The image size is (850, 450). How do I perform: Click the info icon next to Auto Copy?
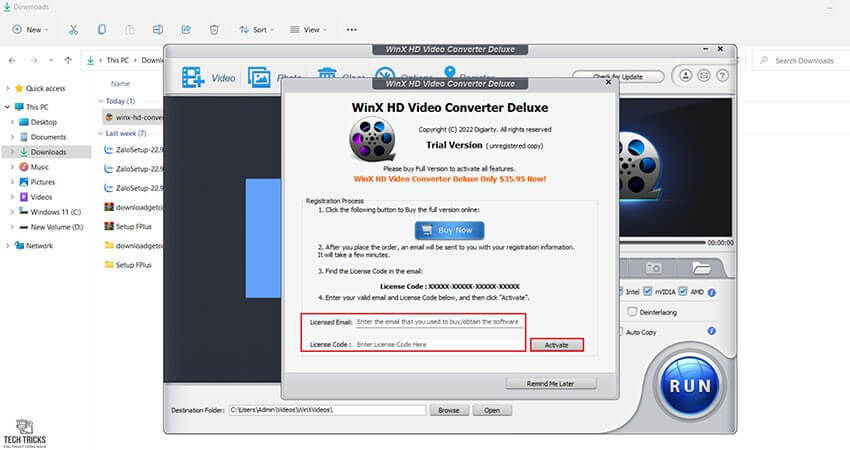point(712,331)
